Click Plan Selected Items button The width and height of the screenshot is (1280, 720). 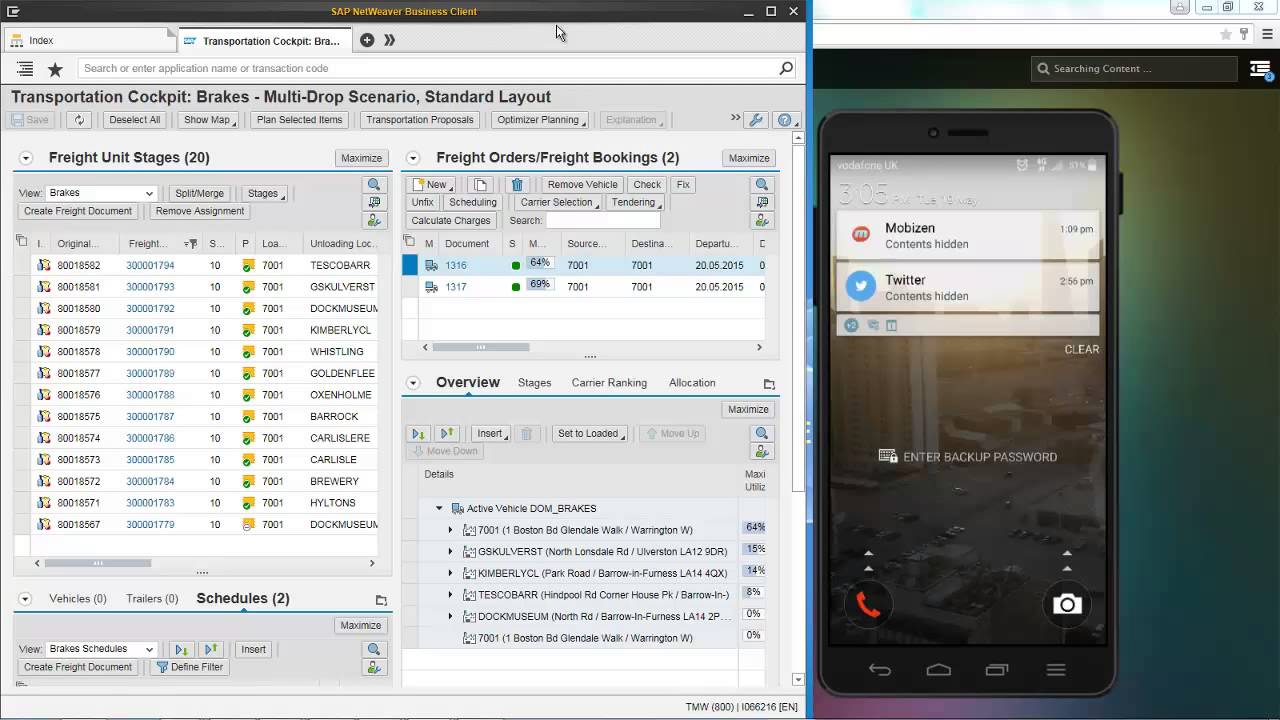pyautogui.click(x=299, y=120)
